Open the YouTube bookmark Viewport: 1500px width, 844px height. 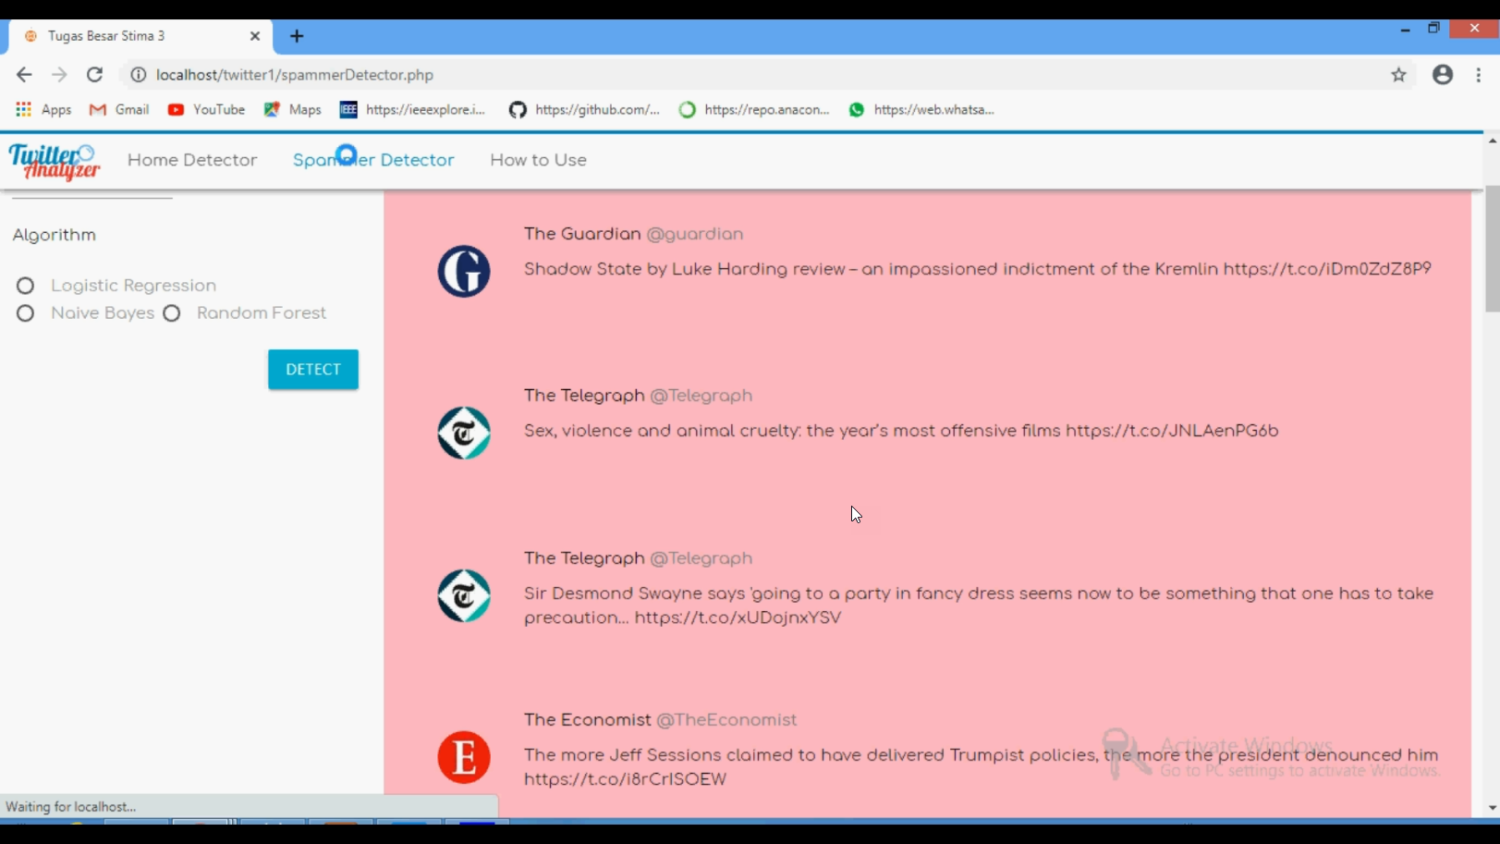[x=206, y=110]
